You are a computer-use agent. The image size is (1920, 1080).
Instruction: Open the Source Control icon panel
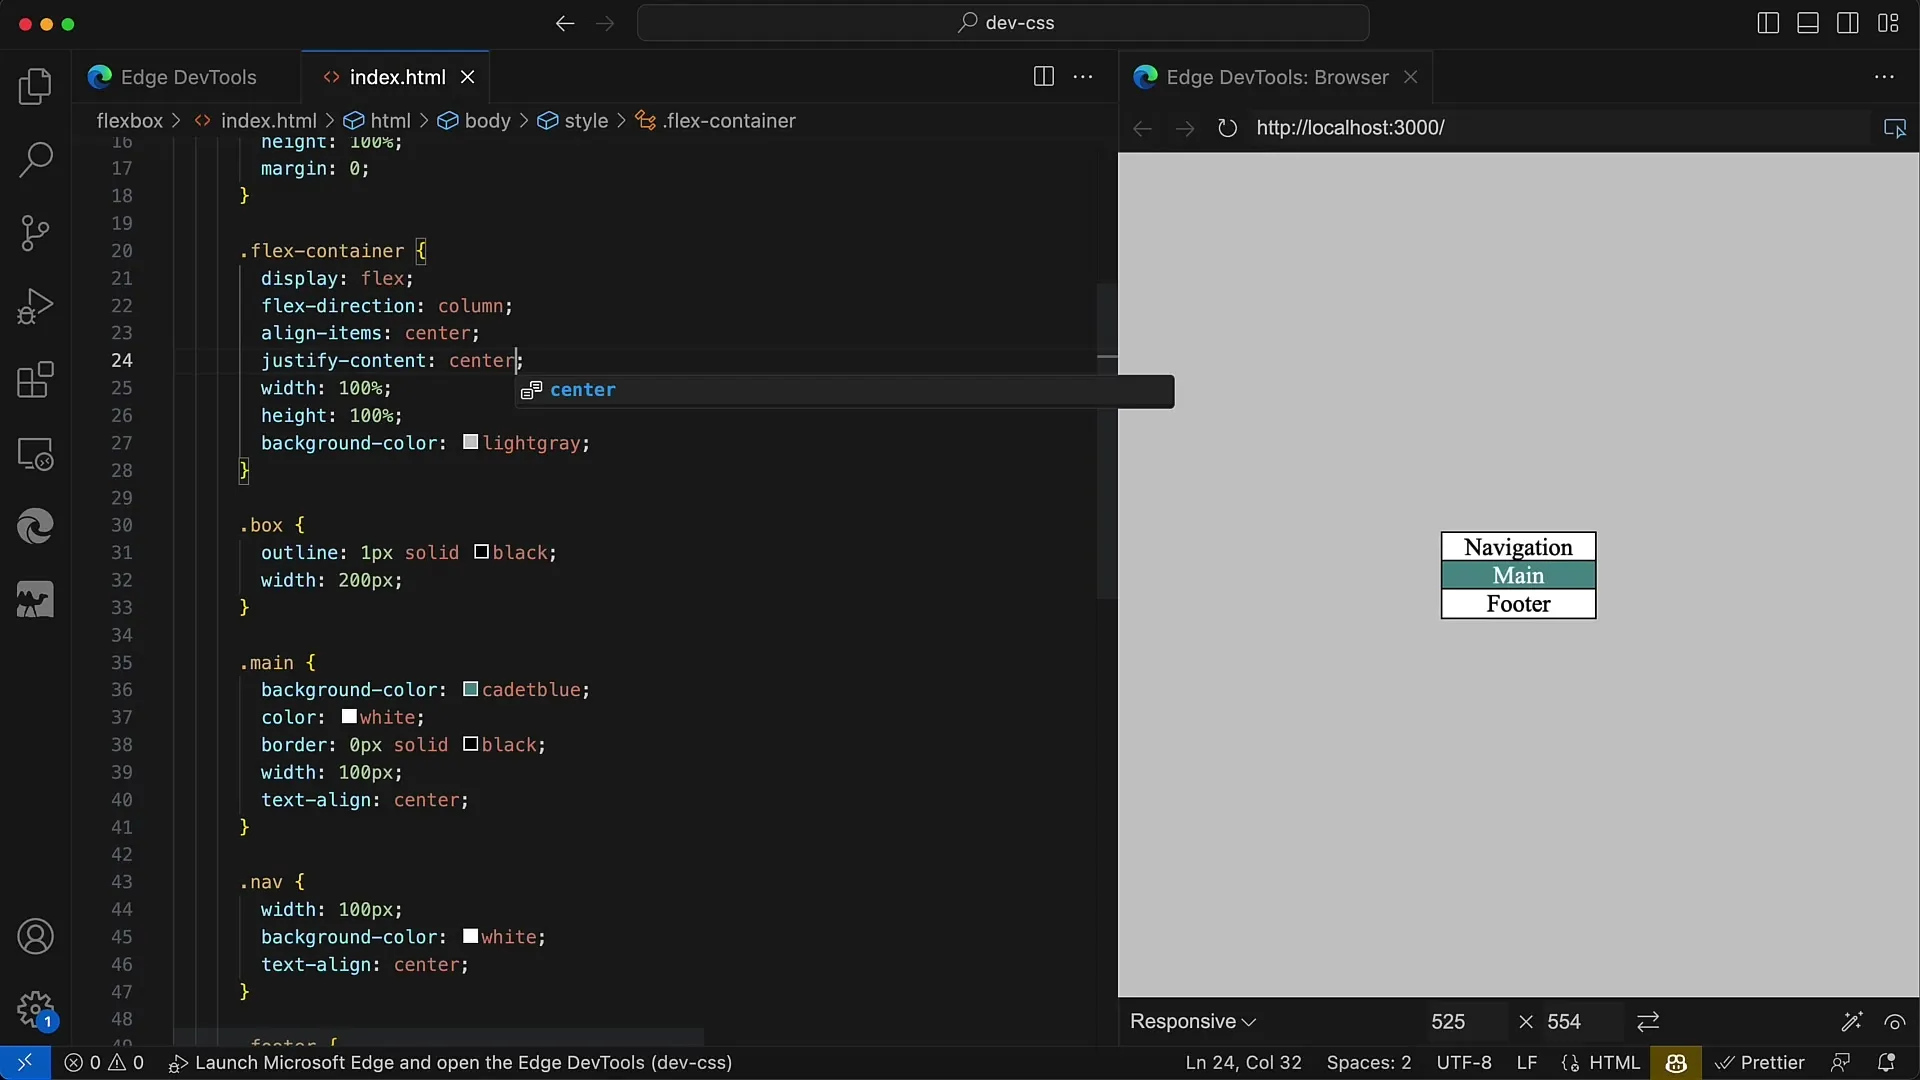(x=36, y=232)
